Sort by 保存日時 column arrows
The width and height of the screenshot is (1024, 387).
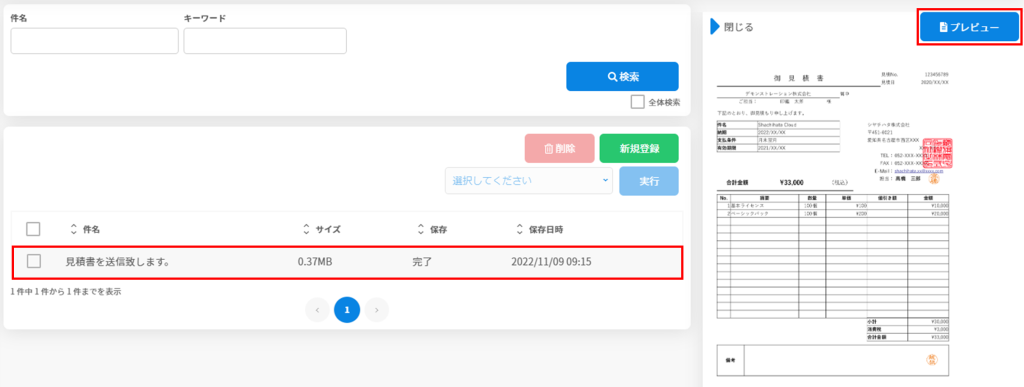pyautogui.click(x=519, y=229)
